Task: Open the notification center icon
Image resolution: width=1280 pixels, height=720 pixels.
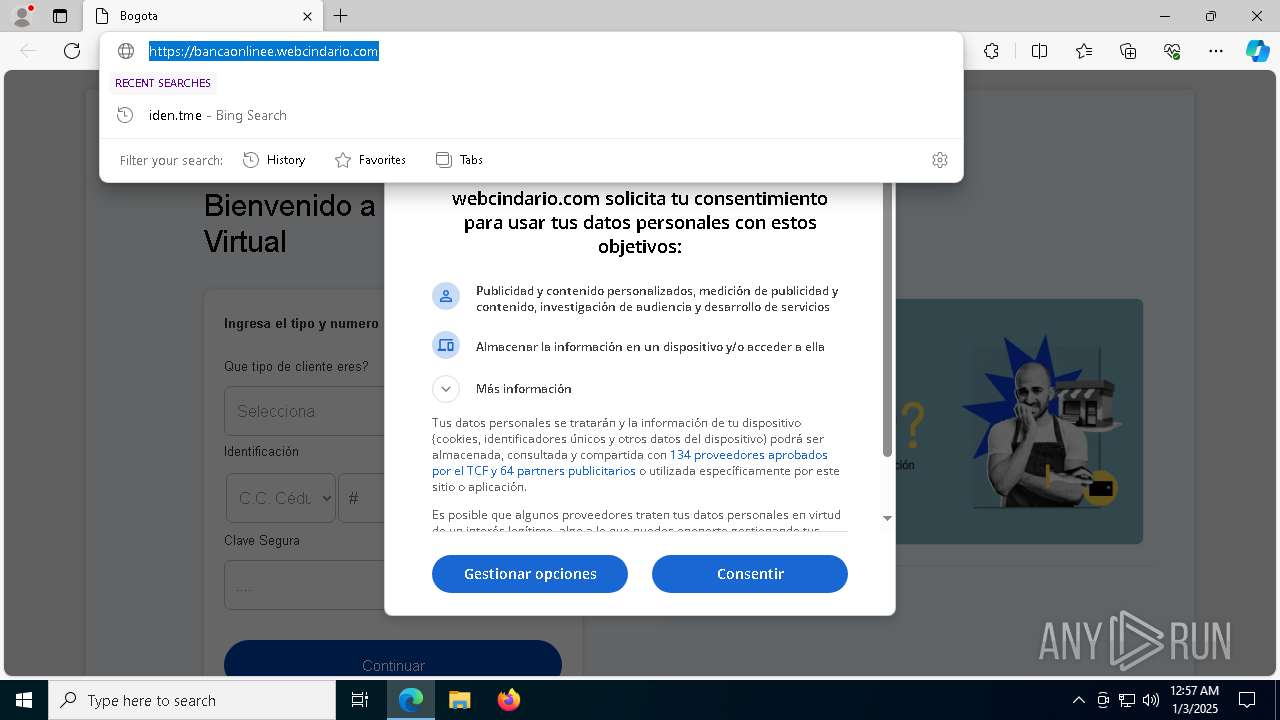Action: coord(1247,700)
